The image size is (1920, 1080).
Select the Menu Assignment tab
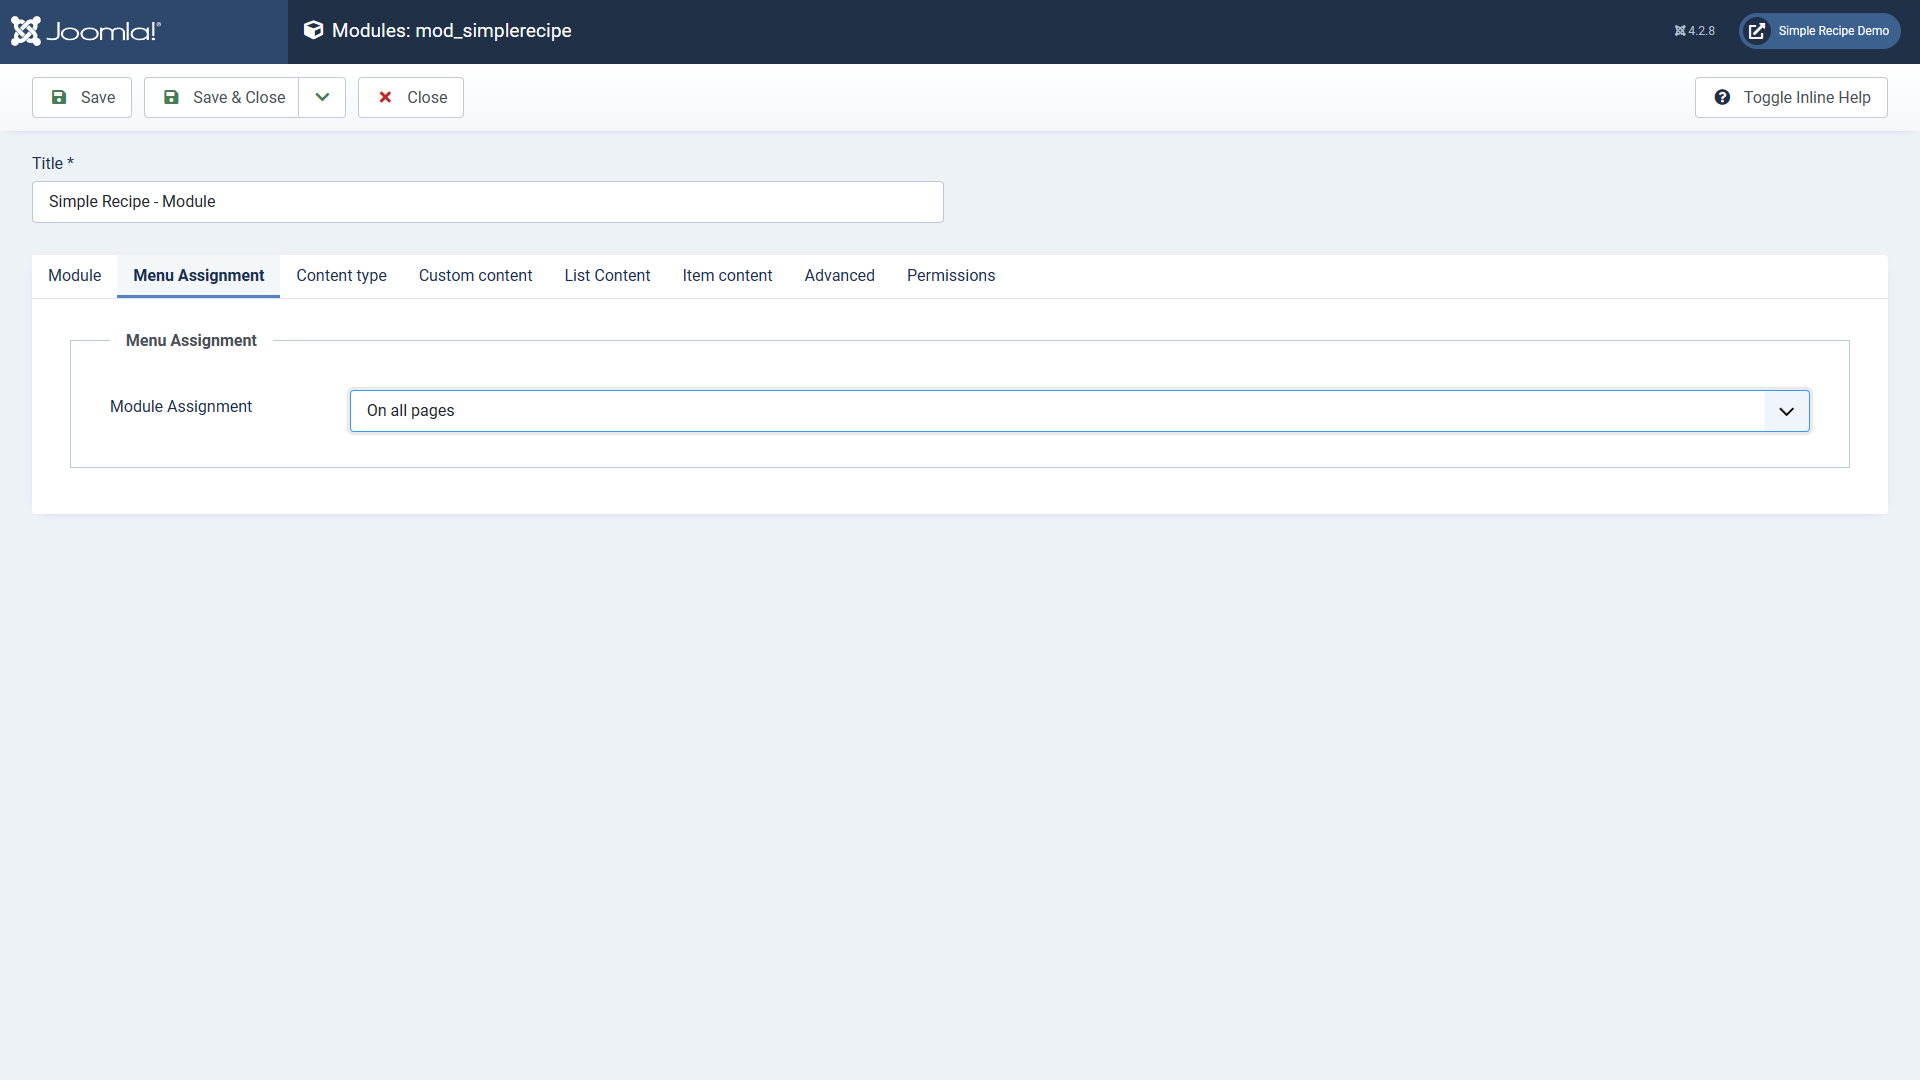(198, 276)
